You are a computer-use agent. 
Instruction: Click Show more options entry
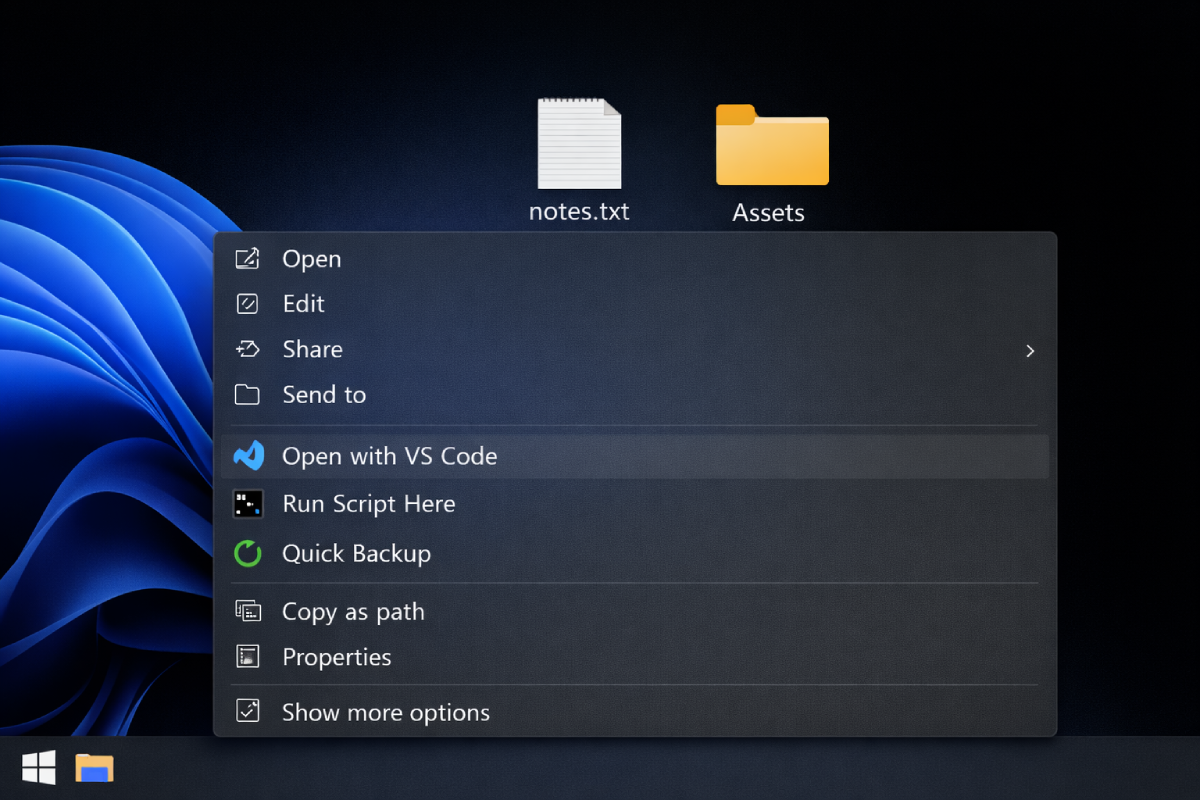pyautogui.click(x=386, y=712)
